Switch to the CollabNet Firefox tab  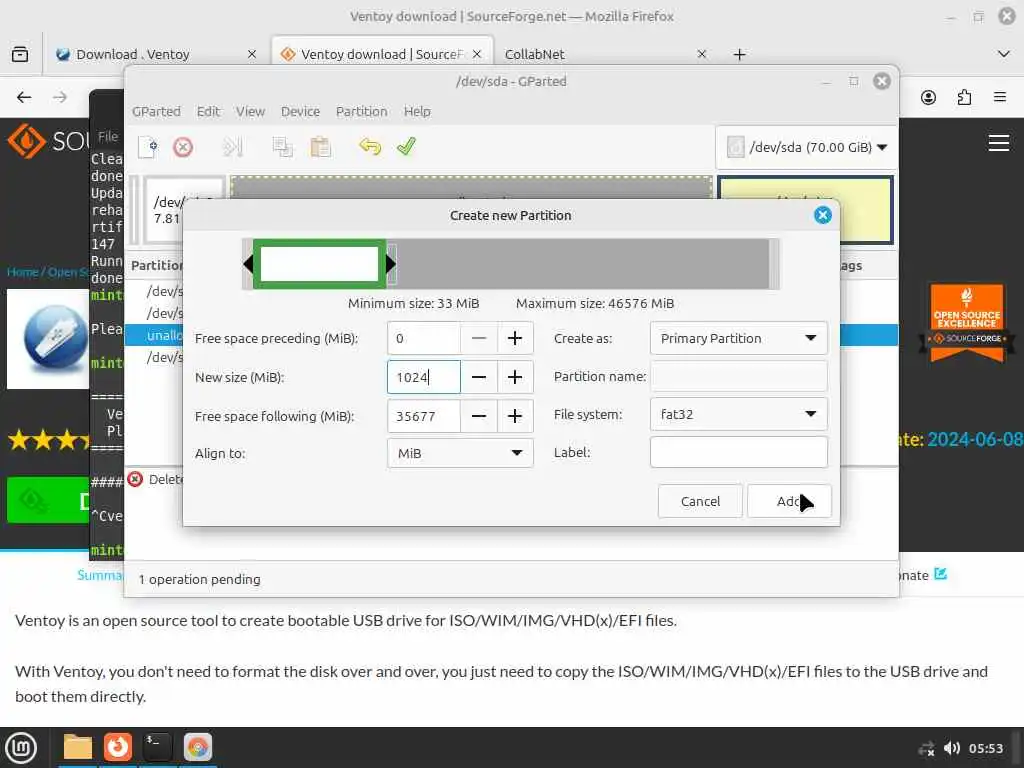coord(605,54)
